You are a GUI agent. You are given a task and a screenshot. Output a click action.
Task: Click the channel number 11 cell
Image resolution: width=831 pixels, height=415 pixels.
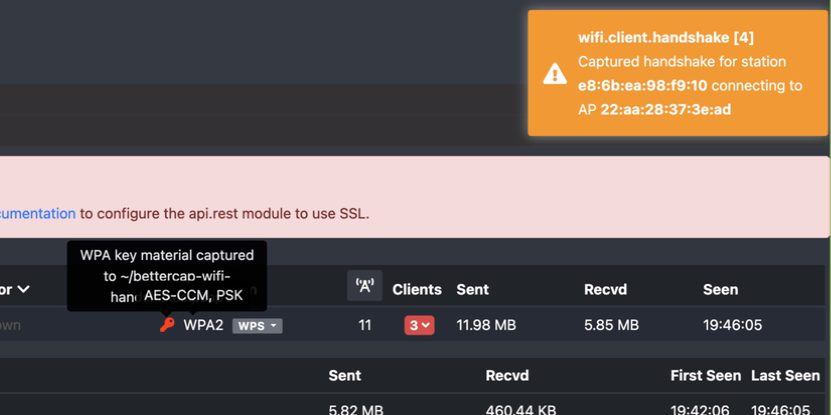pos(364,325)
